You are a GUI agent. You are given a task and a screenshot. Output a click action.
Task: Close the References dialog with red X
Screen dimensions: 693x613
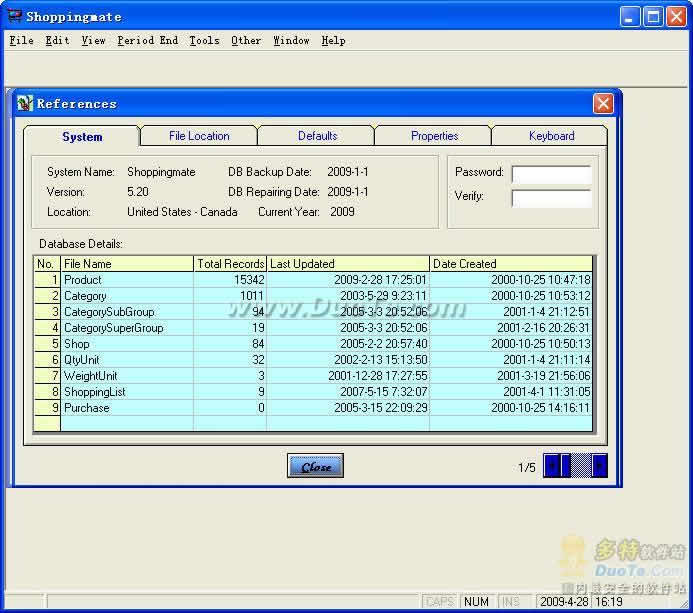coord(603,104)
